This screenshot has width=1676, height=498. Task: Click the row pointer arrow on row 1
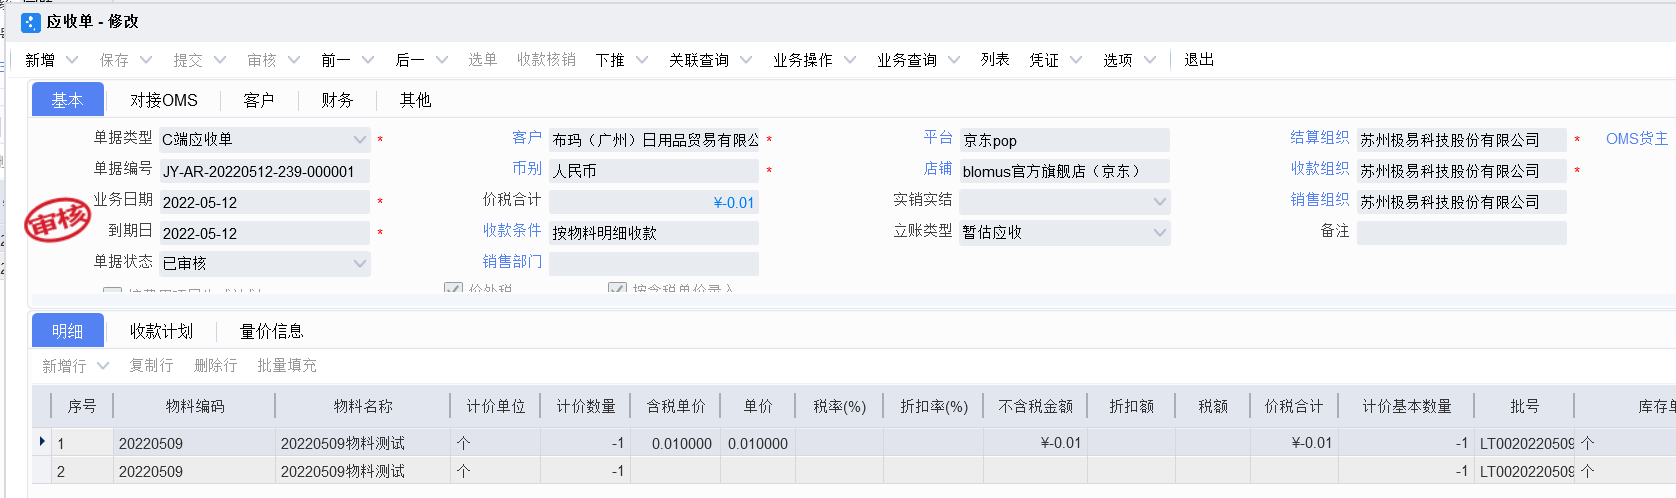click(42, 442)
